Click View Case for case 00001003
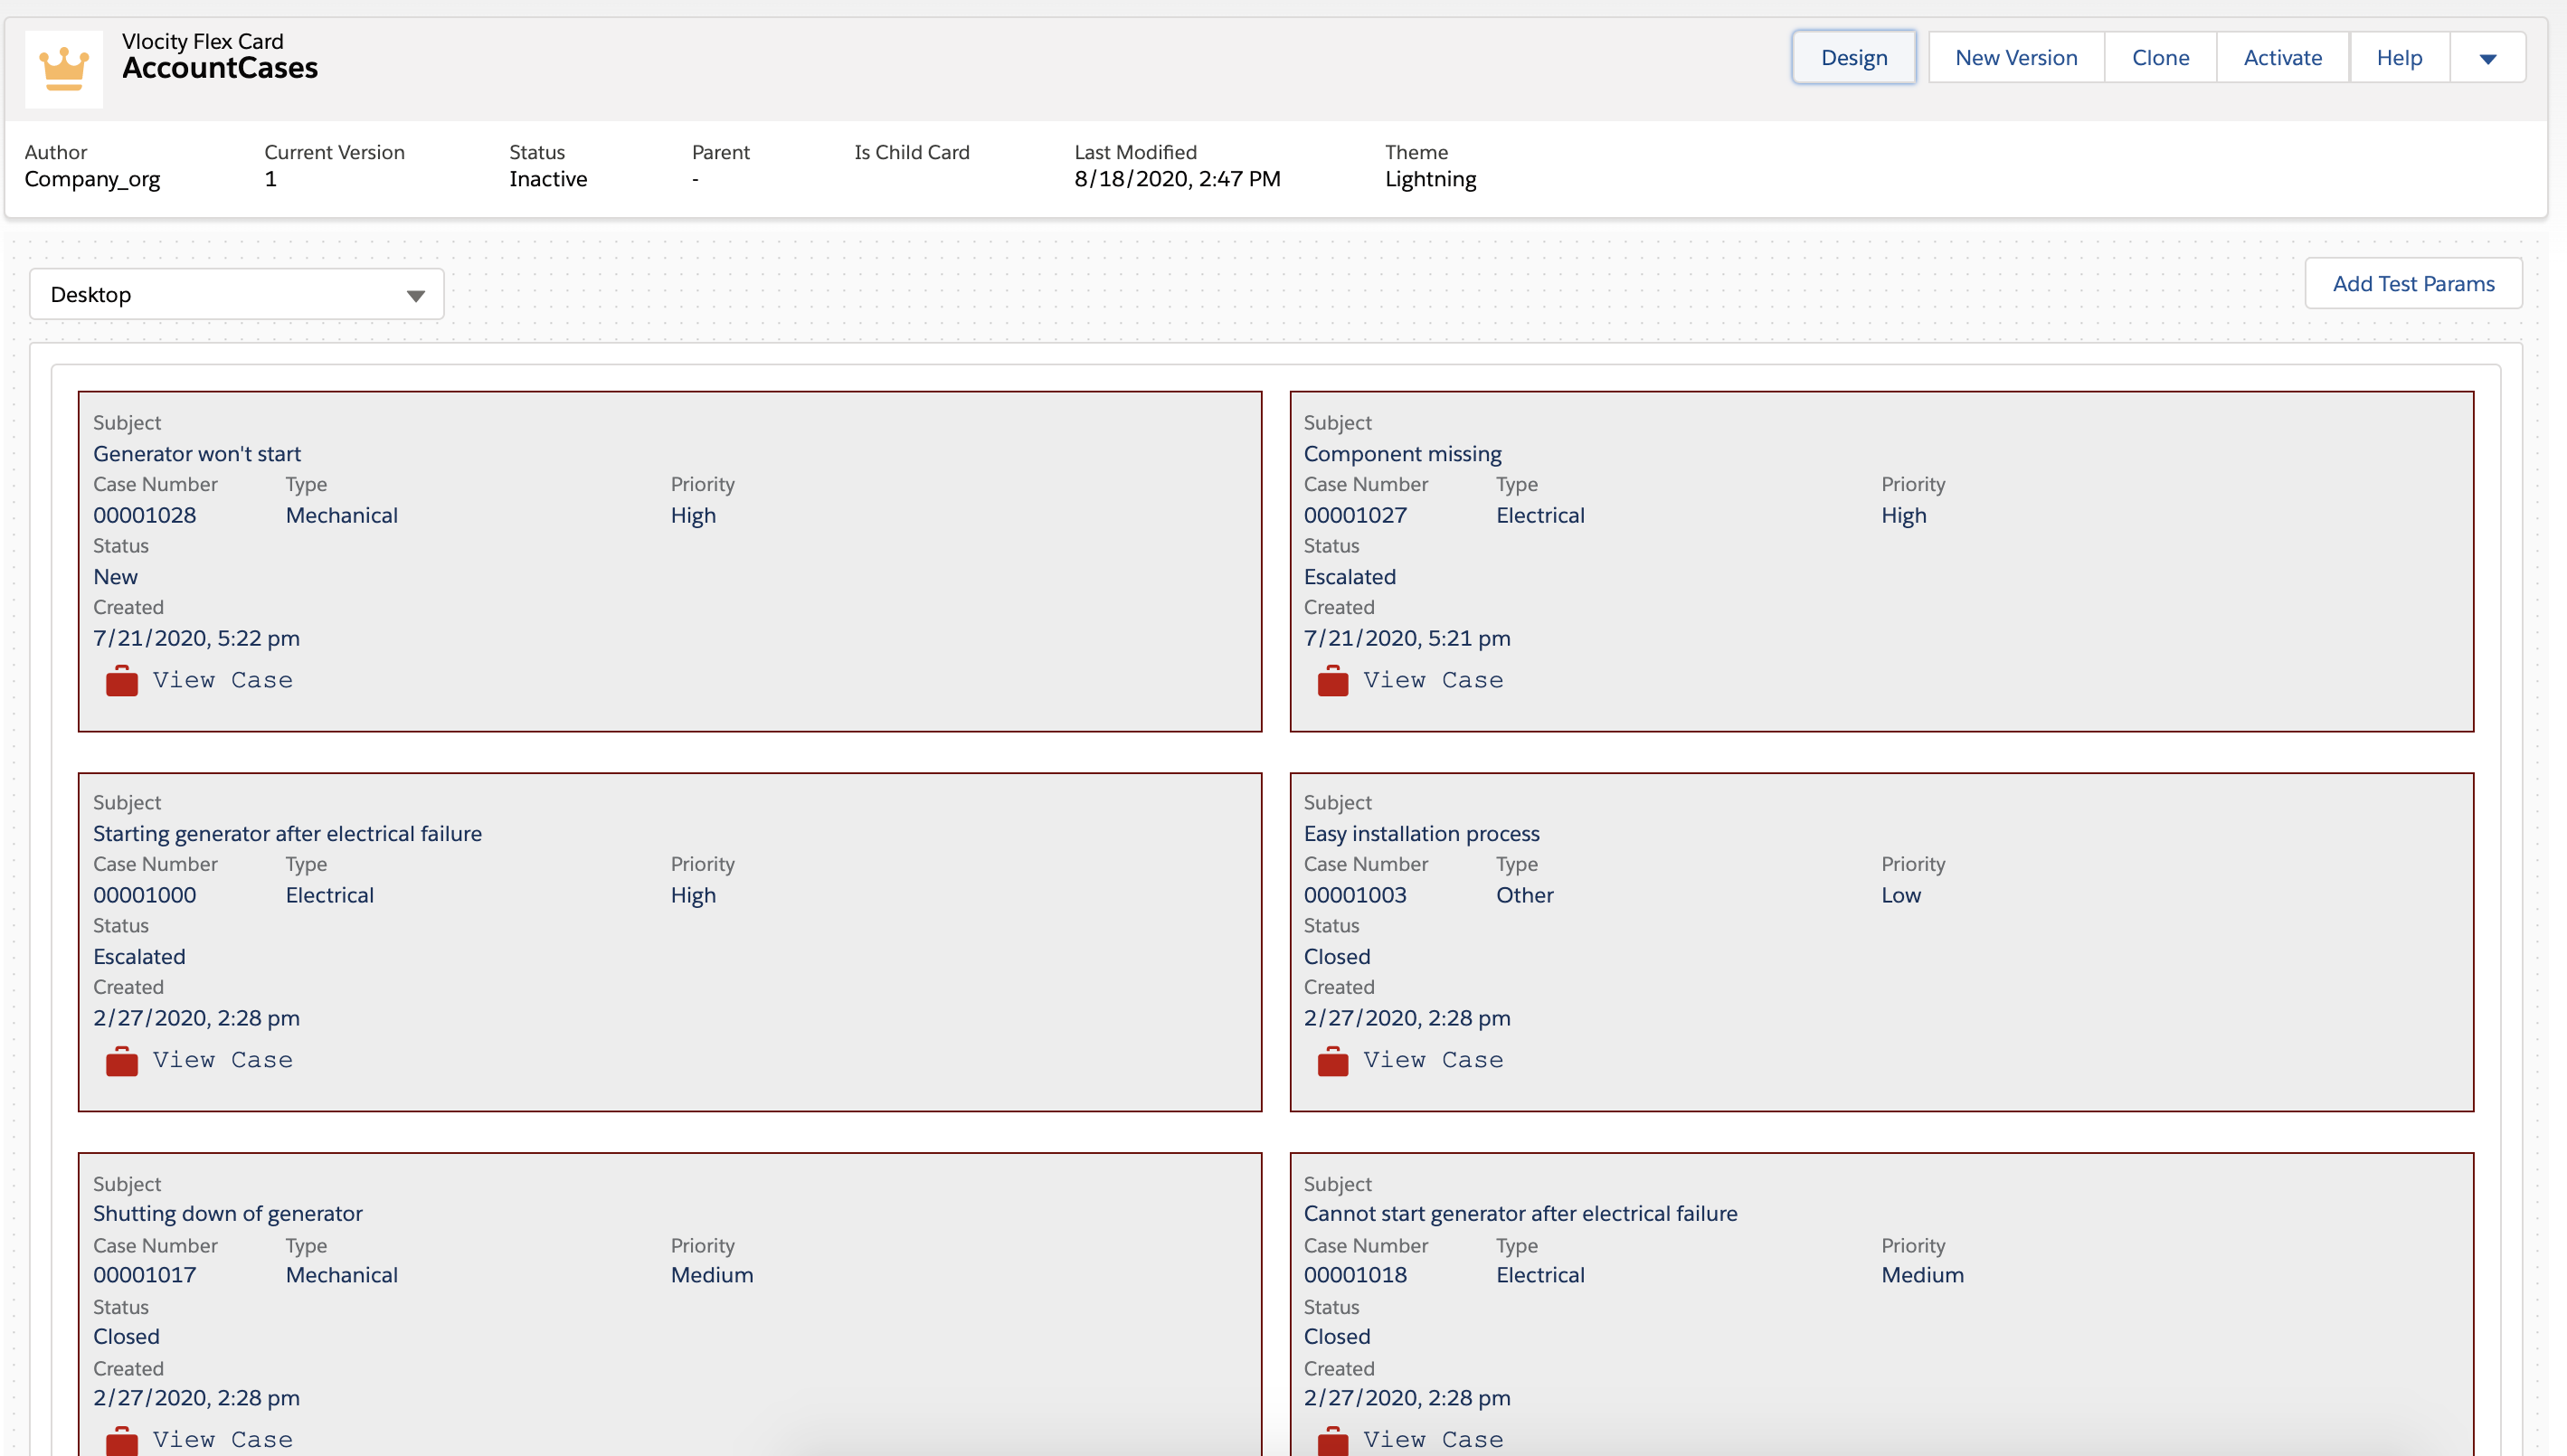Screen dimensions: 2567x1456 pyautogui.click(x=1433, y=1060)
